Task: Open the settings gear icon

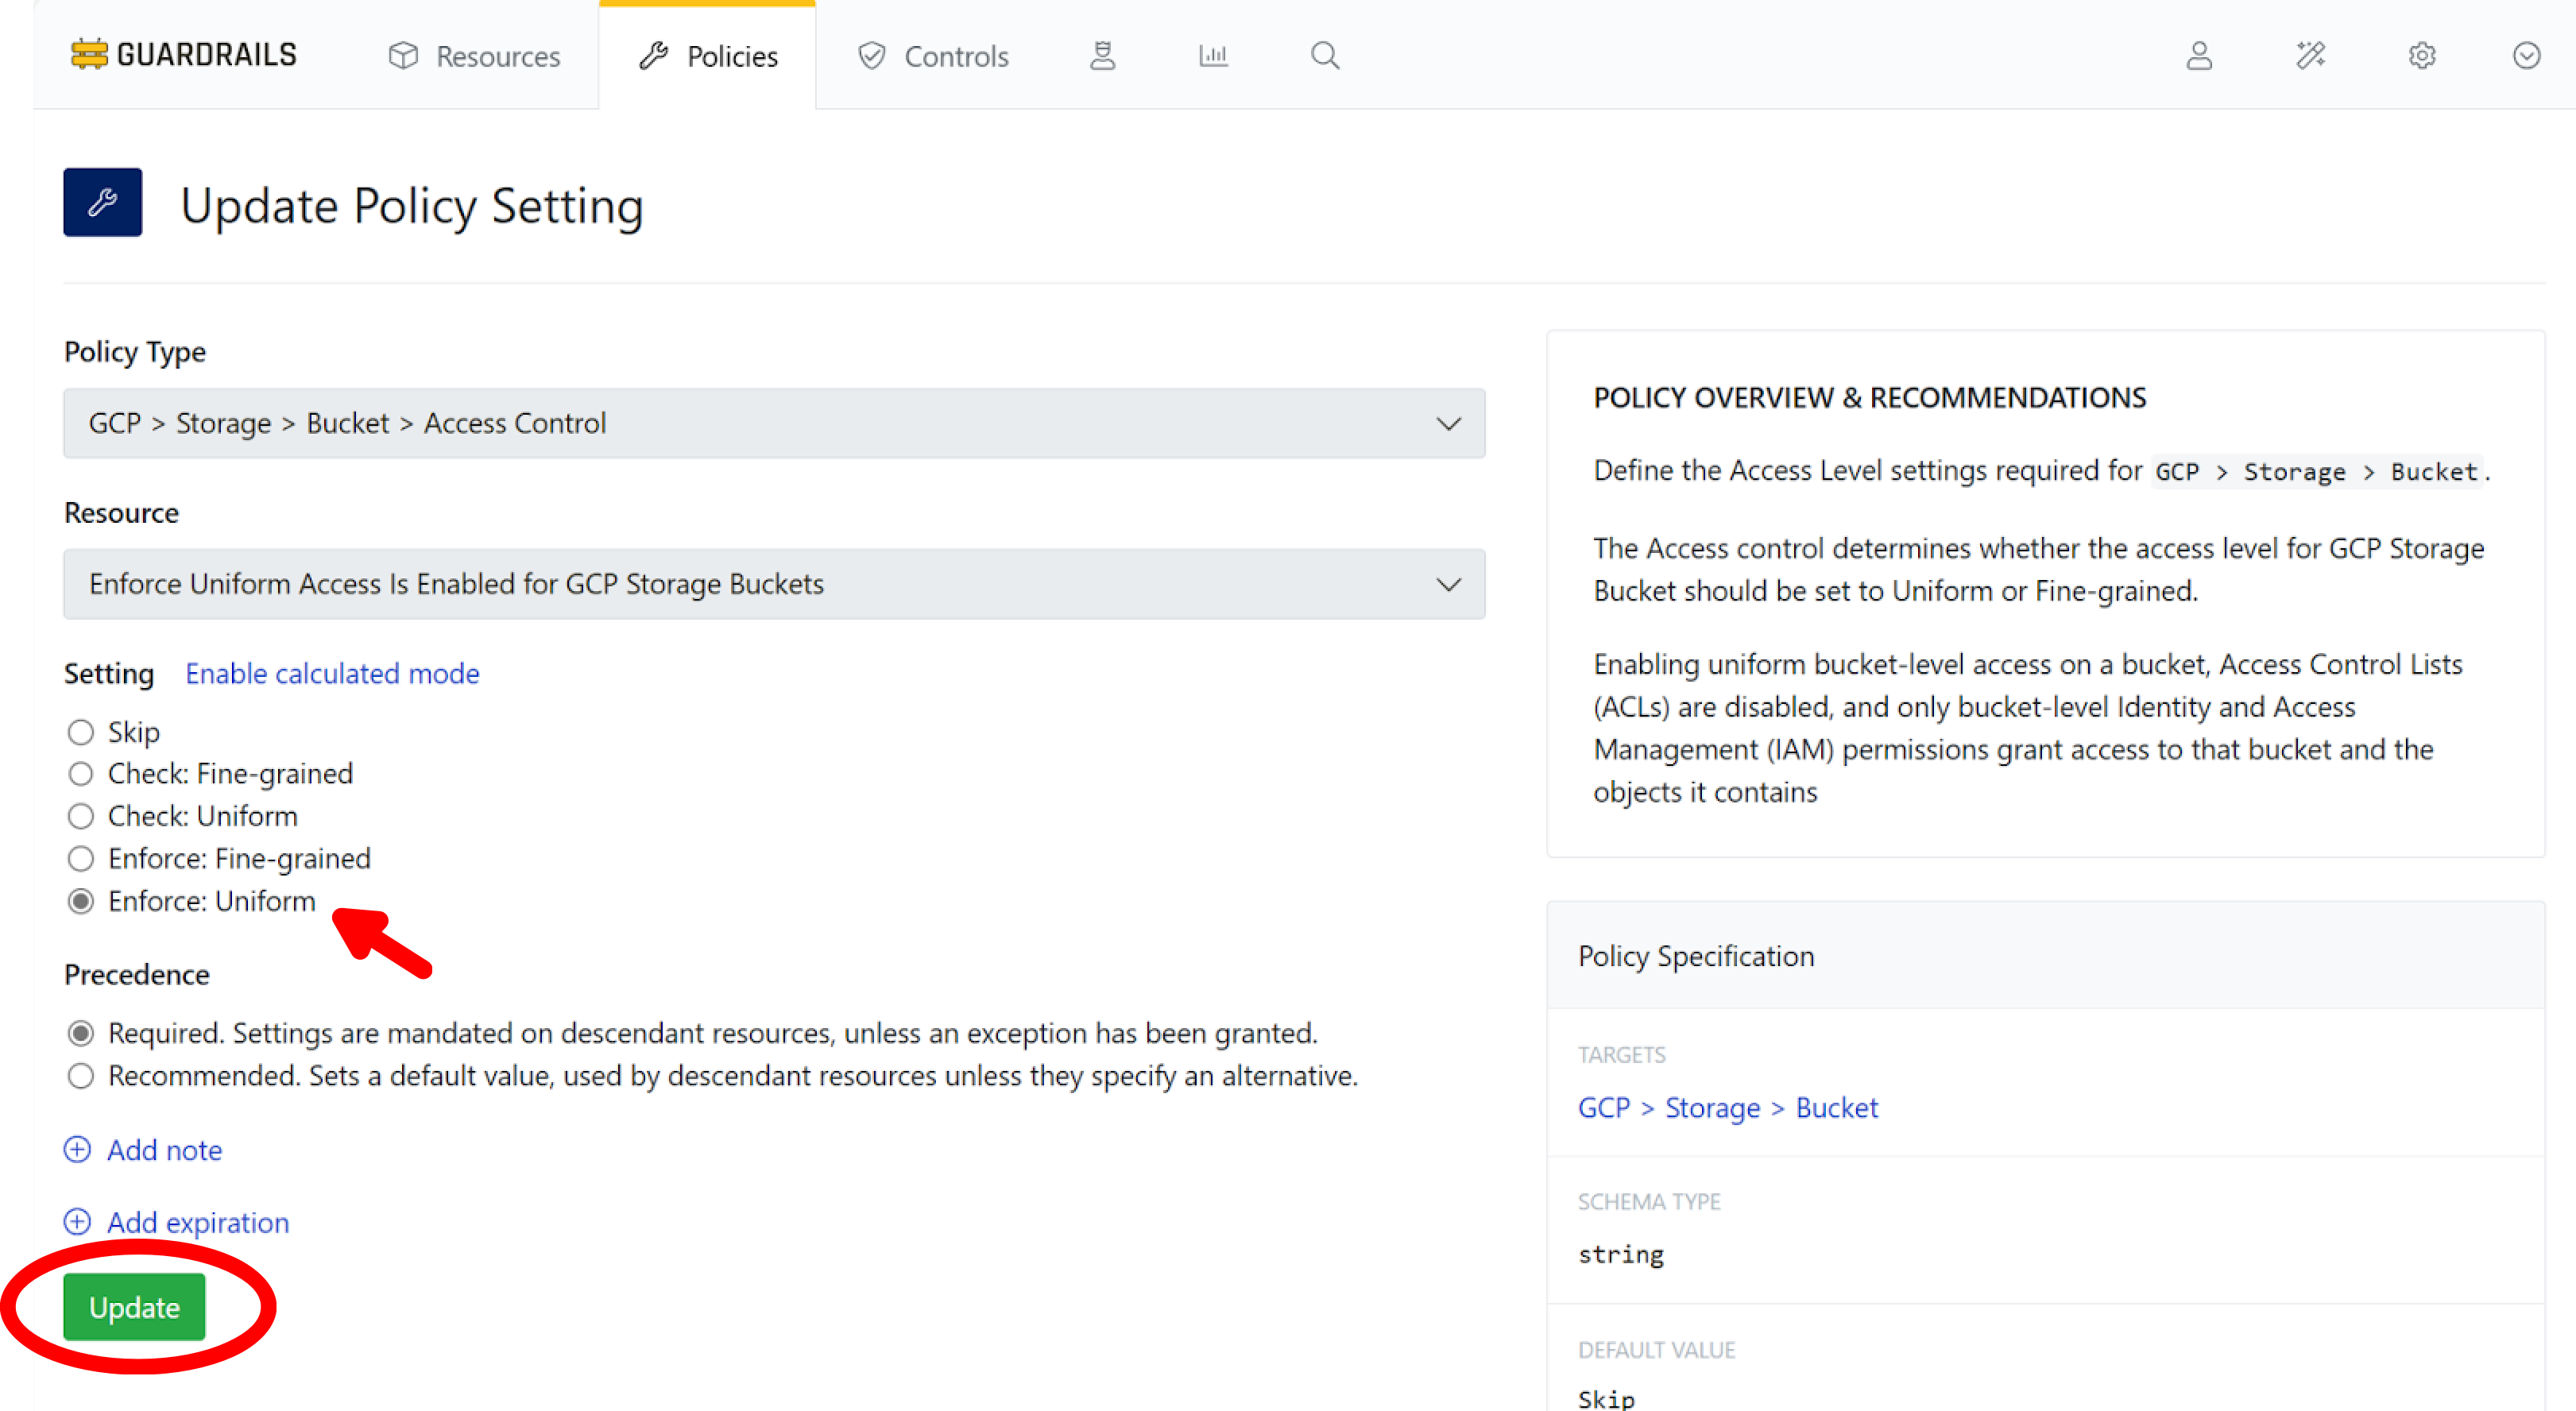Action: [2422, 56]
